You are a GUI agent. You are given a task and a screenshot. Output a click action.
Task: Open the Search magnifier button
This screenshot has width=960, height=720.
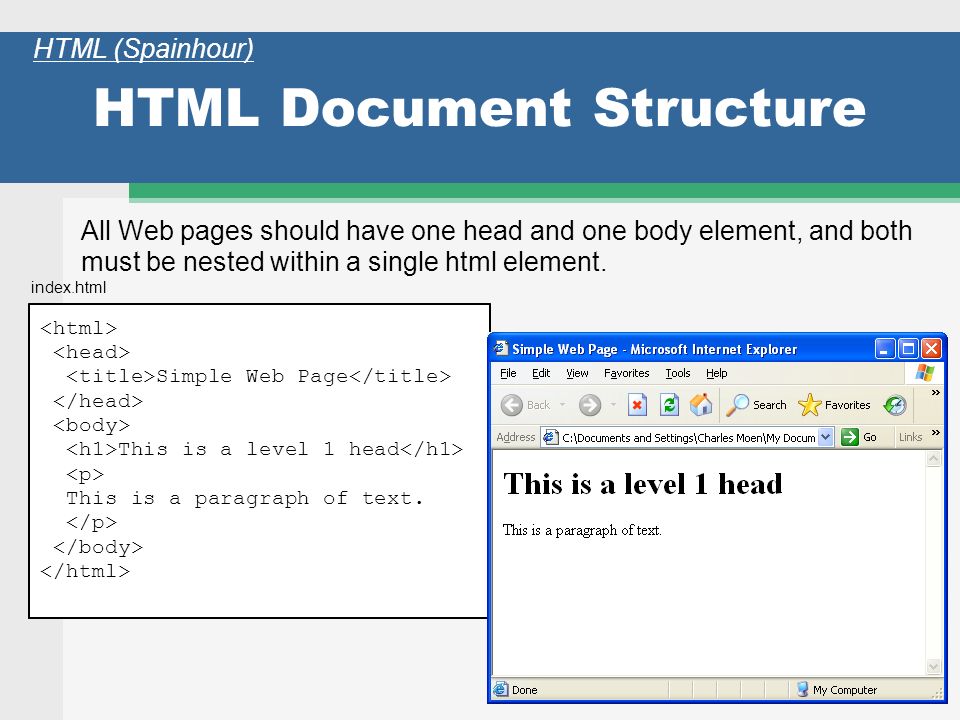click(757, 405)
